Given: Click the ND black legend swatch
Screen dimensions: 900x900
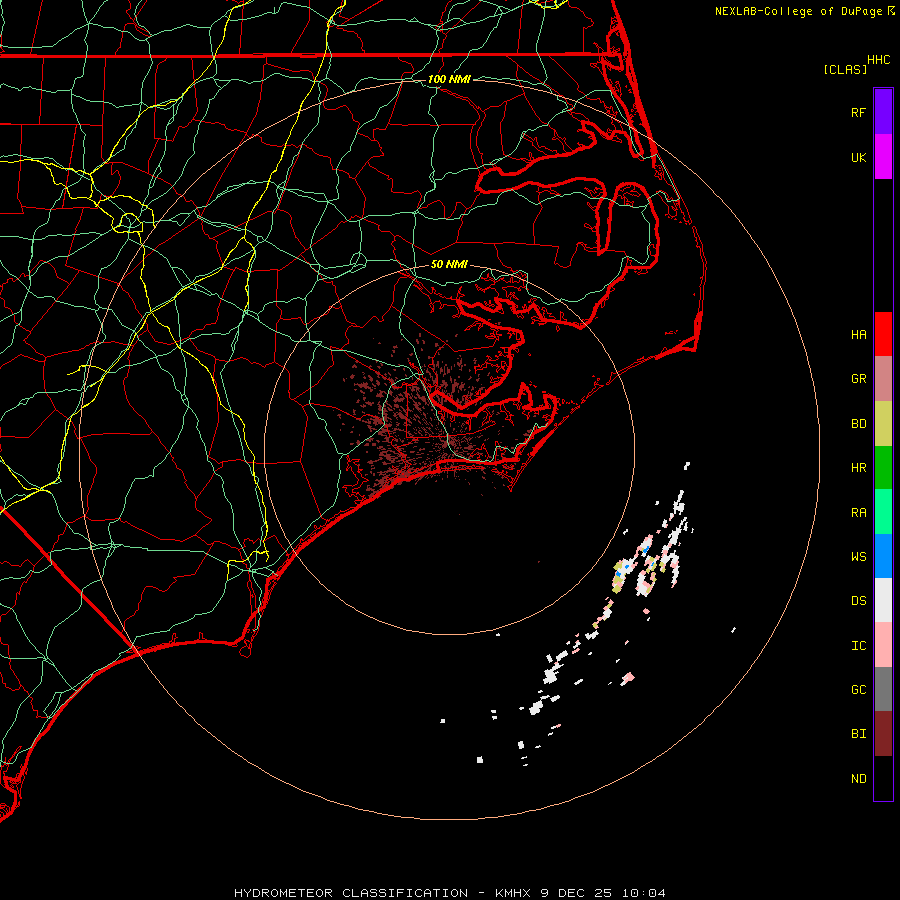Looking at the screenshot, I should click(883, 778).
